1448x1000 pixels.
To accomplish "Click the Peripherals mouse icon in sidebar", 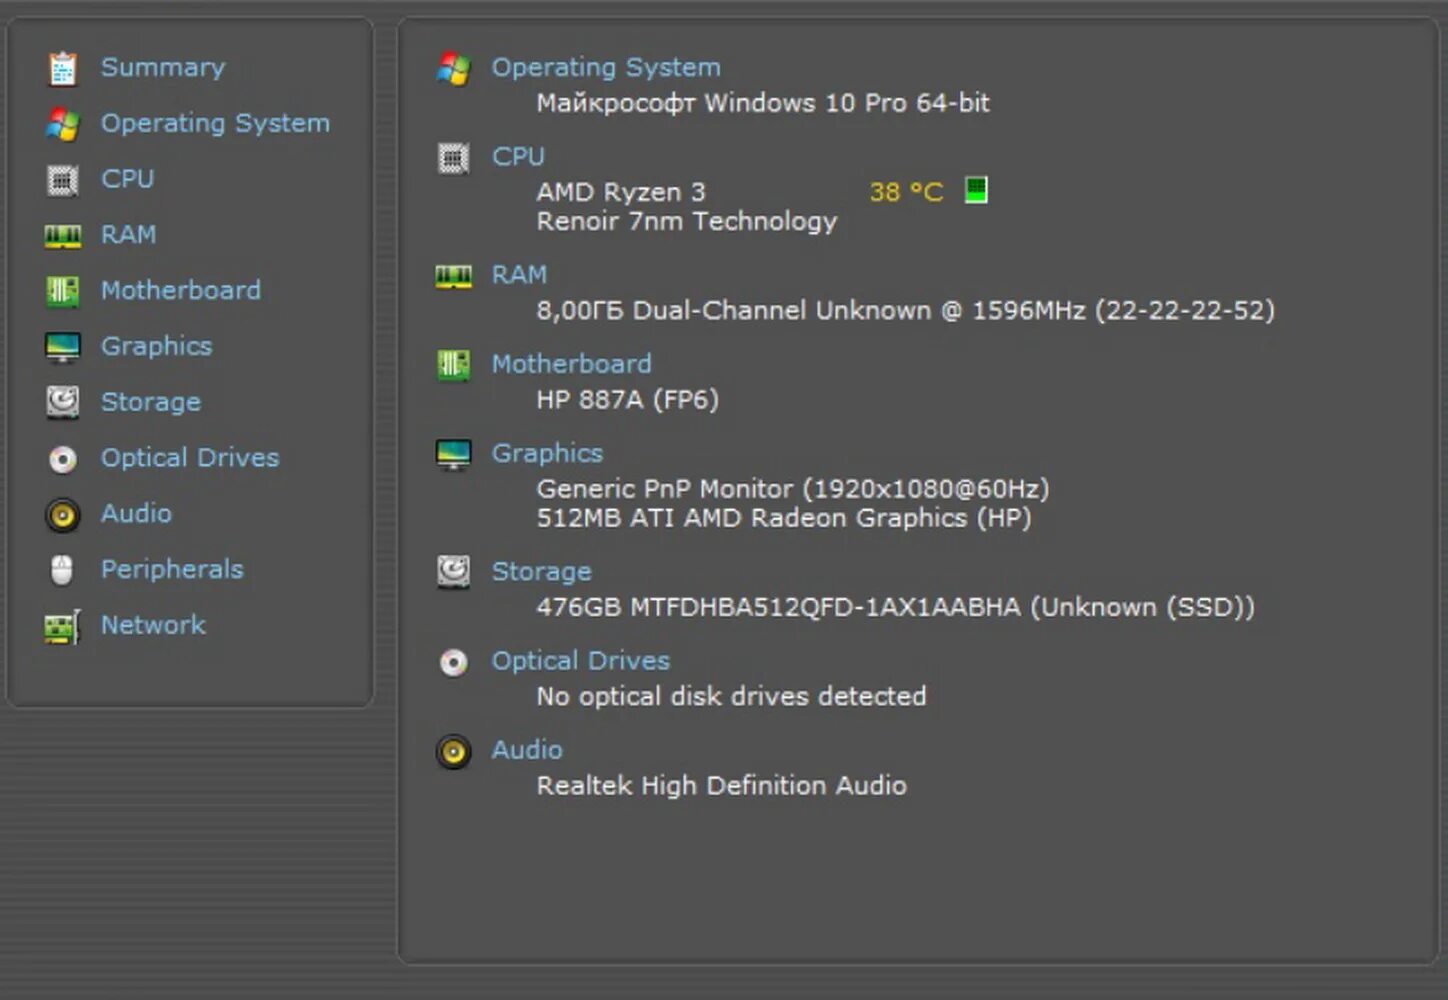I will (62, 570).
